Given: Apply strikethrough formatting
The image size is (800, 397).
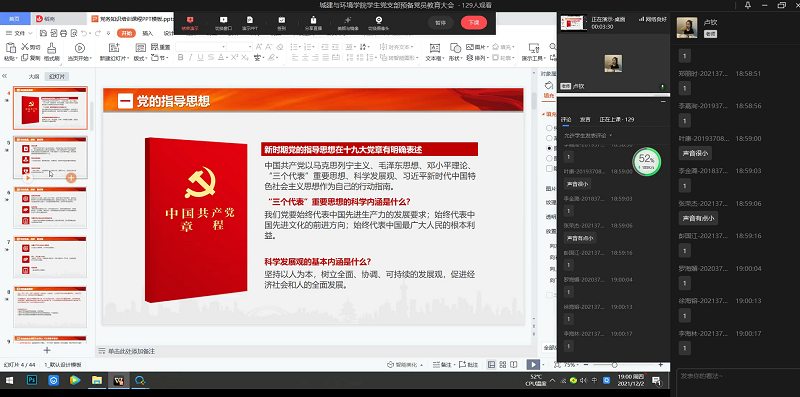Looking at the screenshot, I should point(210,58).
